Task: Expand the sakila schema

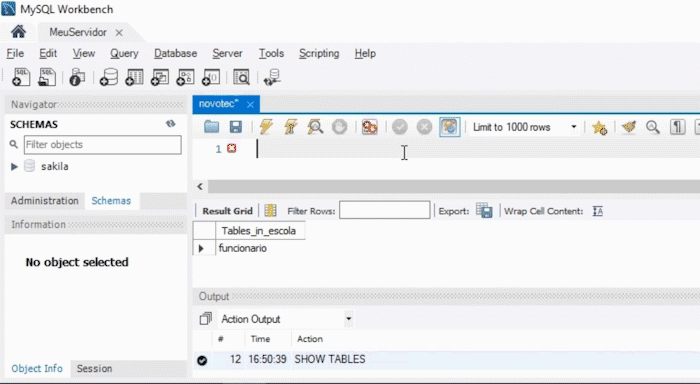Action: click(14, 167)
